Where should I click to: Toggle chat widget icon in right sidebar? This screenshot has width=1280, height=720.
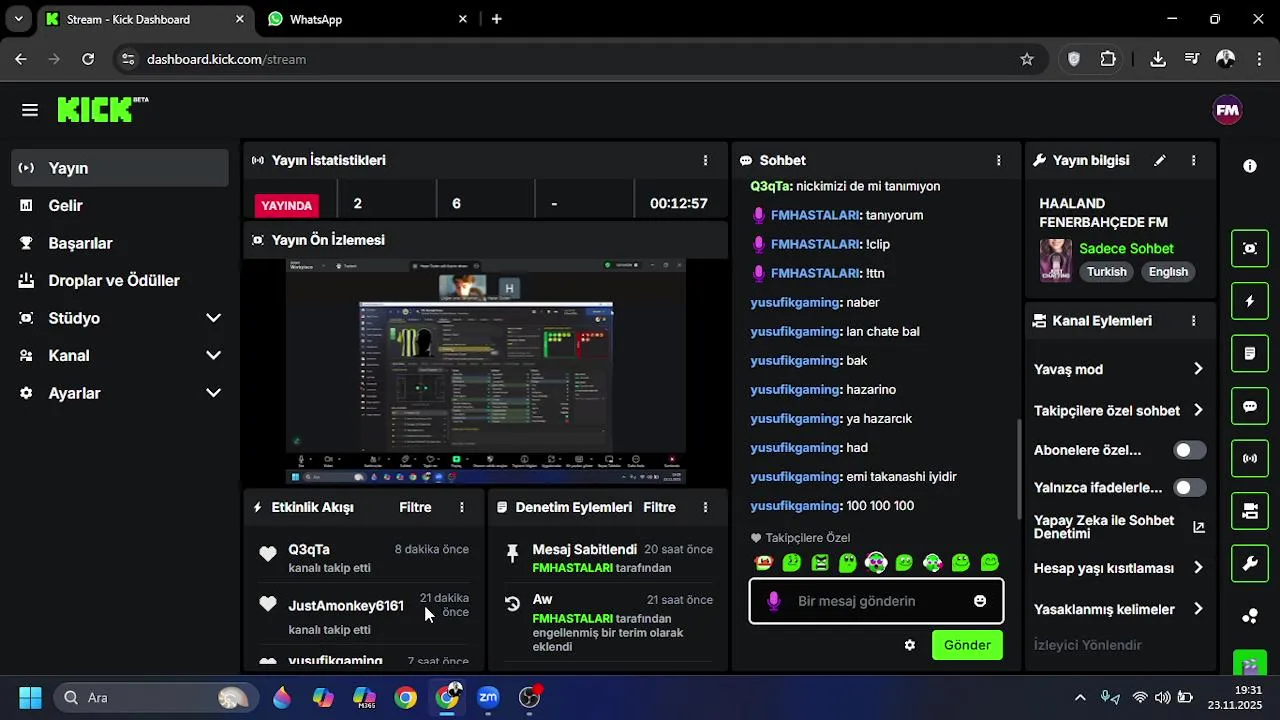(x=1250, y=406)
